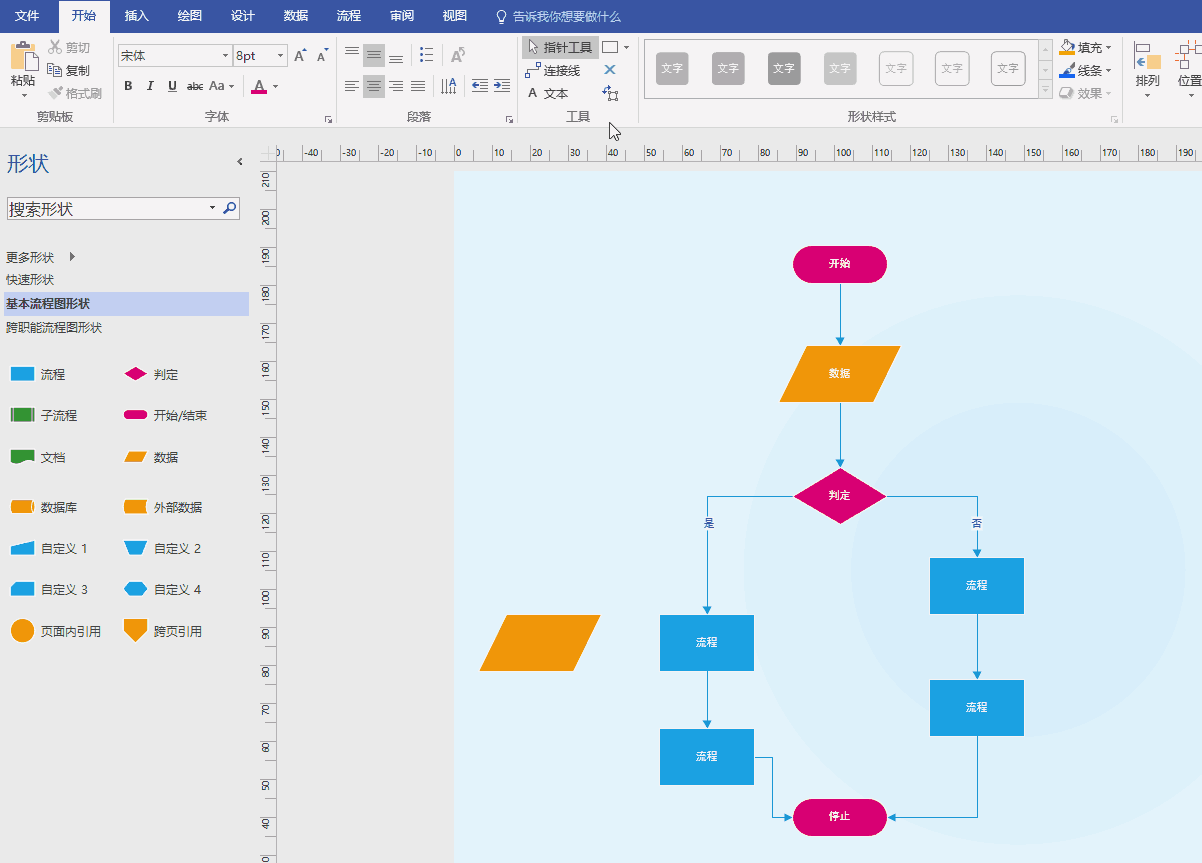Activate the 连接线 connector tool

pos(553,71)
